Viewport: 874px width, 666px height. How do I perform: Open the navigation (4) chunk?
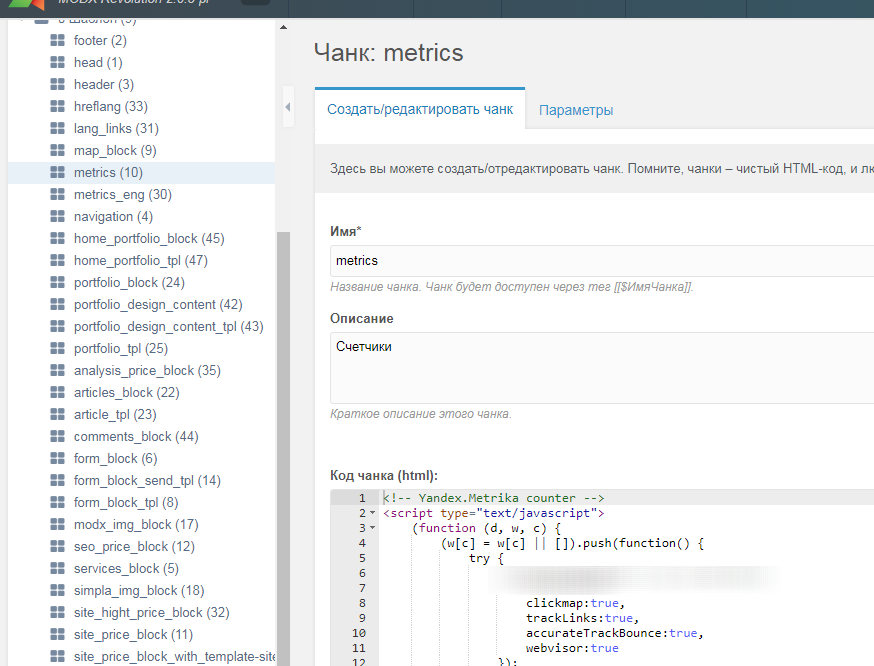(113, 217)
